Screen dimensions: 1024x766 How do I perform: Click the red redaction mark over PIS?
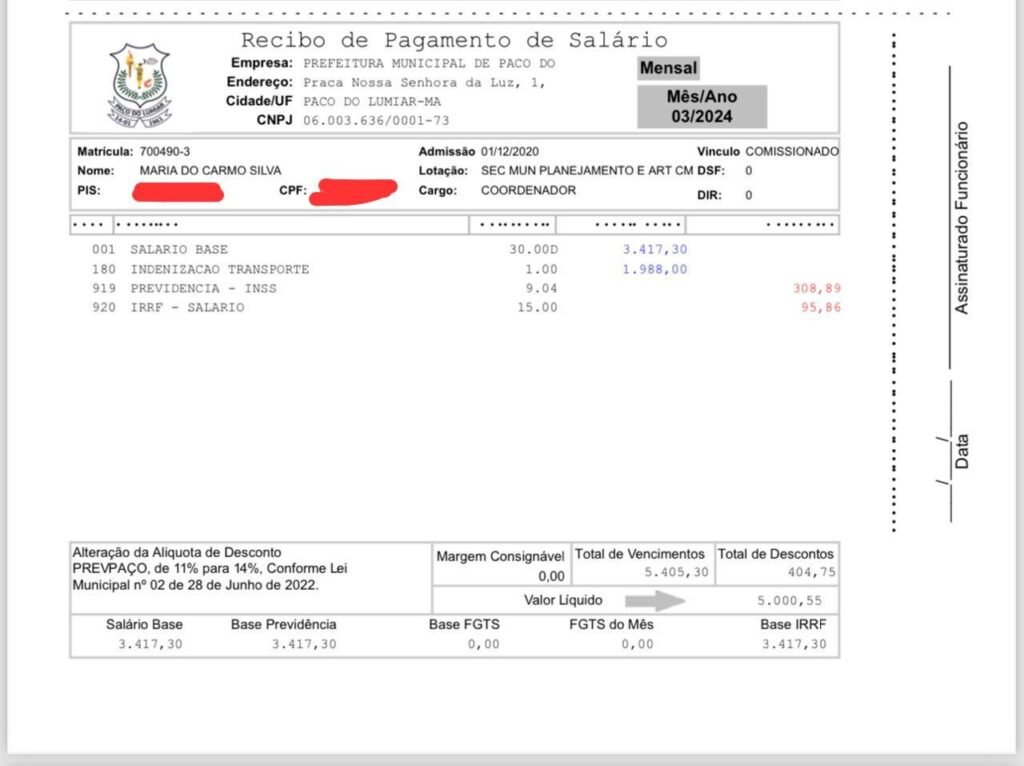click(181, 191)
